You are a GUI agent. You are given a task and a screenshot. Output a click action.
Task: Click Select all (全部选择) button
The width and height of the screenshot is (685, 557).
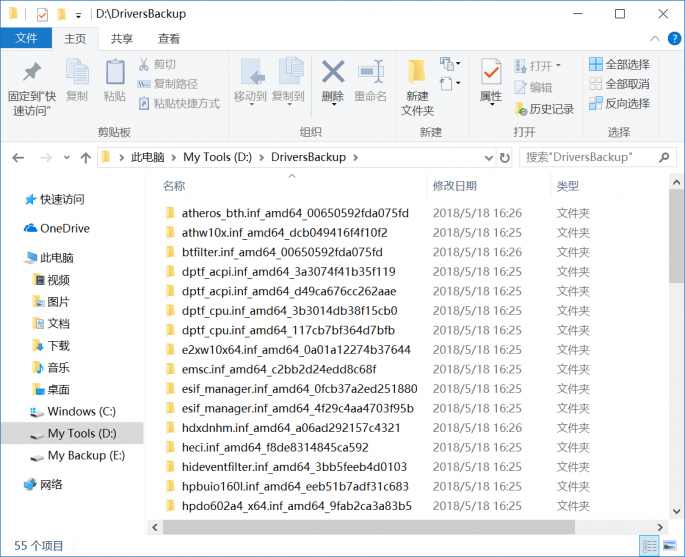point(619,64)
